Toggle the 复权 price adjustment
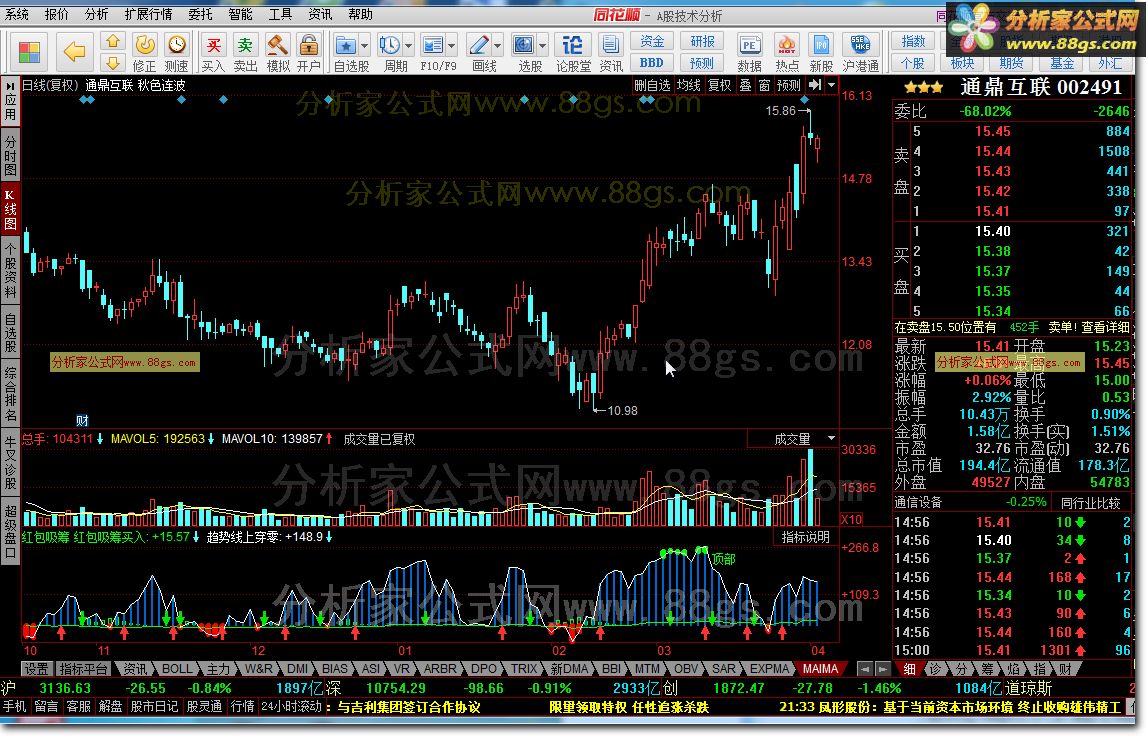The image size is (1148, 737). point(719,85)
